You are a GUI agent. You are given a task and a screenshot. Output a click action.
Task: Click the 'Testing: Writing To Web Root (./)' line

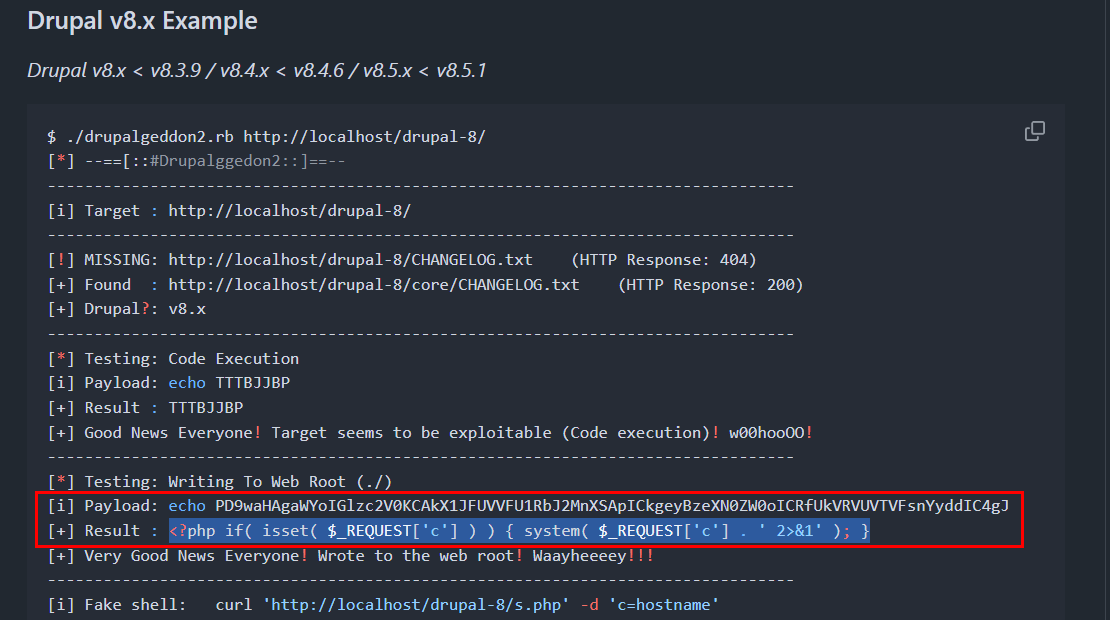[219, 482]
